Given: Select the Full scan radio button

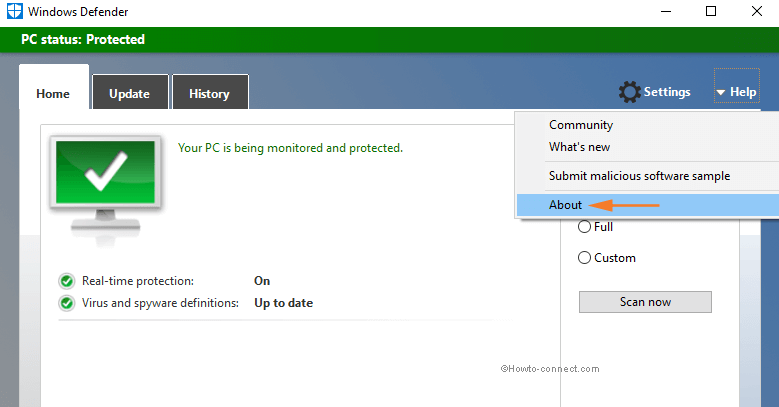Looking at the screenshot, I should (584, 227).
